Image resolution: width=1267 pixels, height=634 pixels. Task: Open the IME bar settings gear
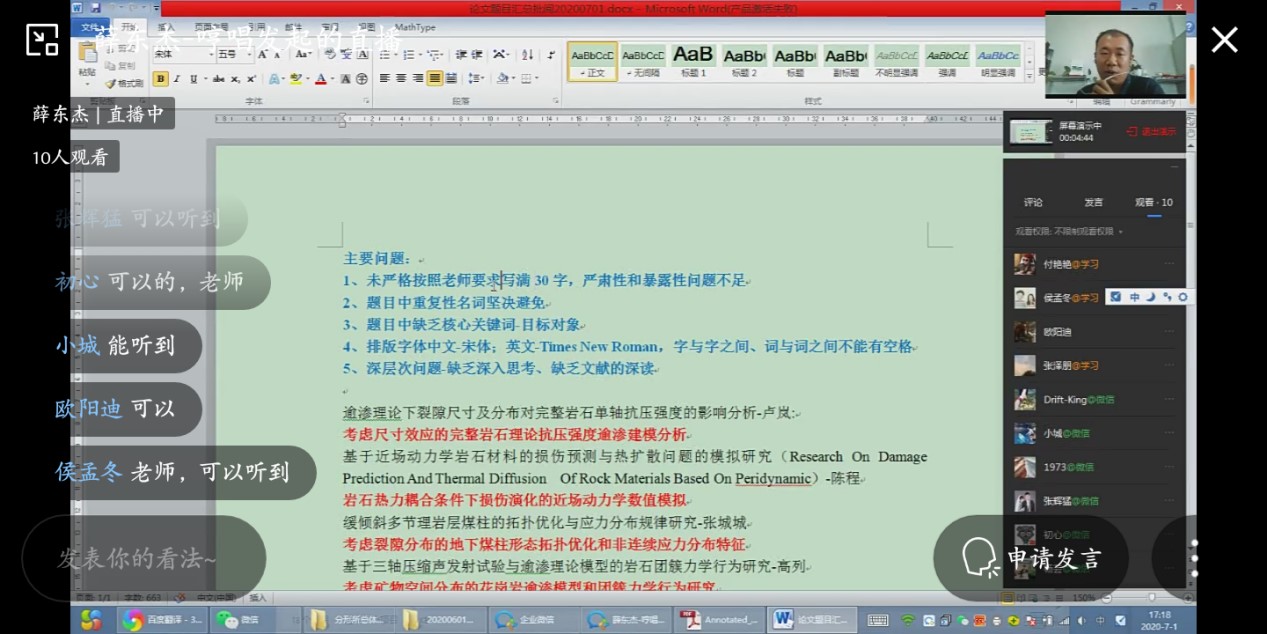pos(1183,297)
